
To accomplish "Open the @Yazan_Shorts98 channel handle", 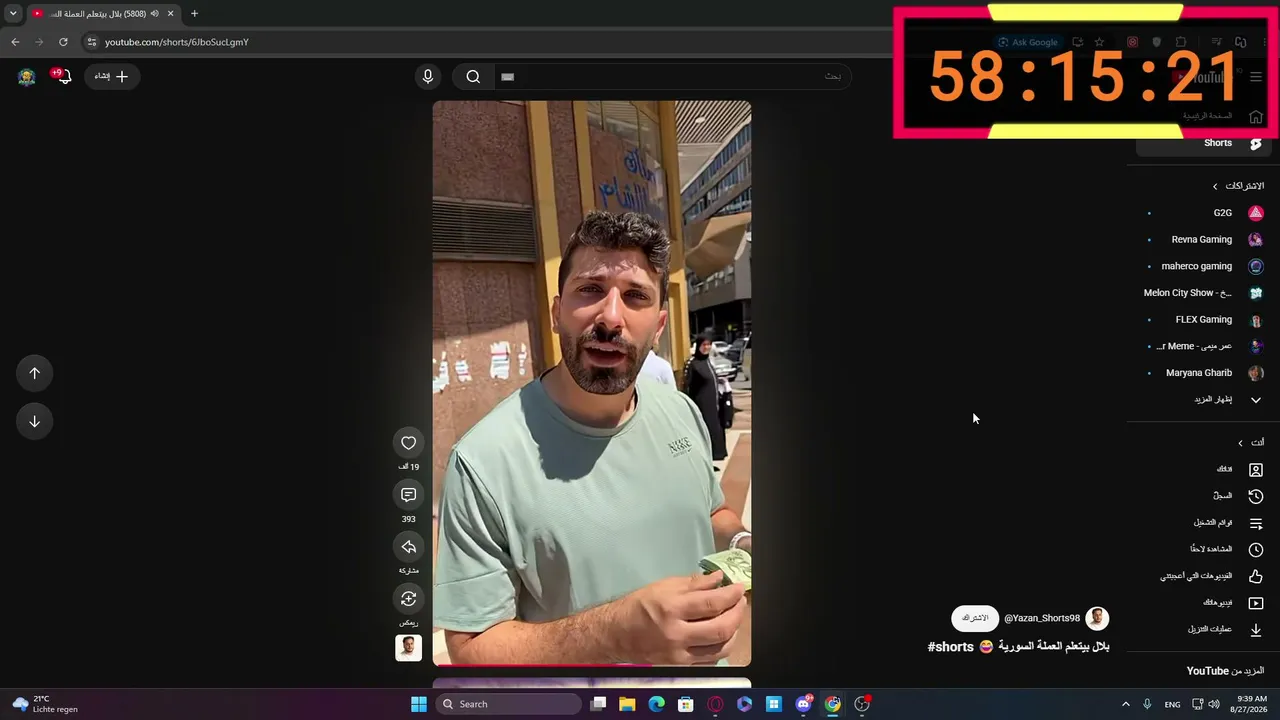I will click(1042, 618).
